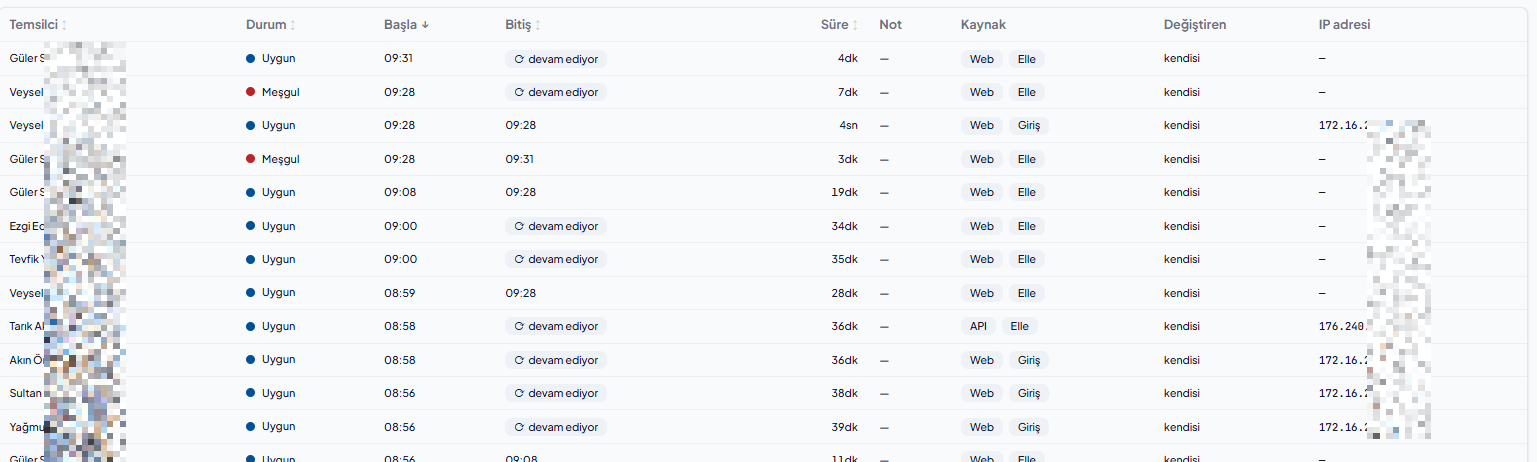Screen dimensions: 1537x462
Task: Click the start time 09:31
Action: point(398,58)
